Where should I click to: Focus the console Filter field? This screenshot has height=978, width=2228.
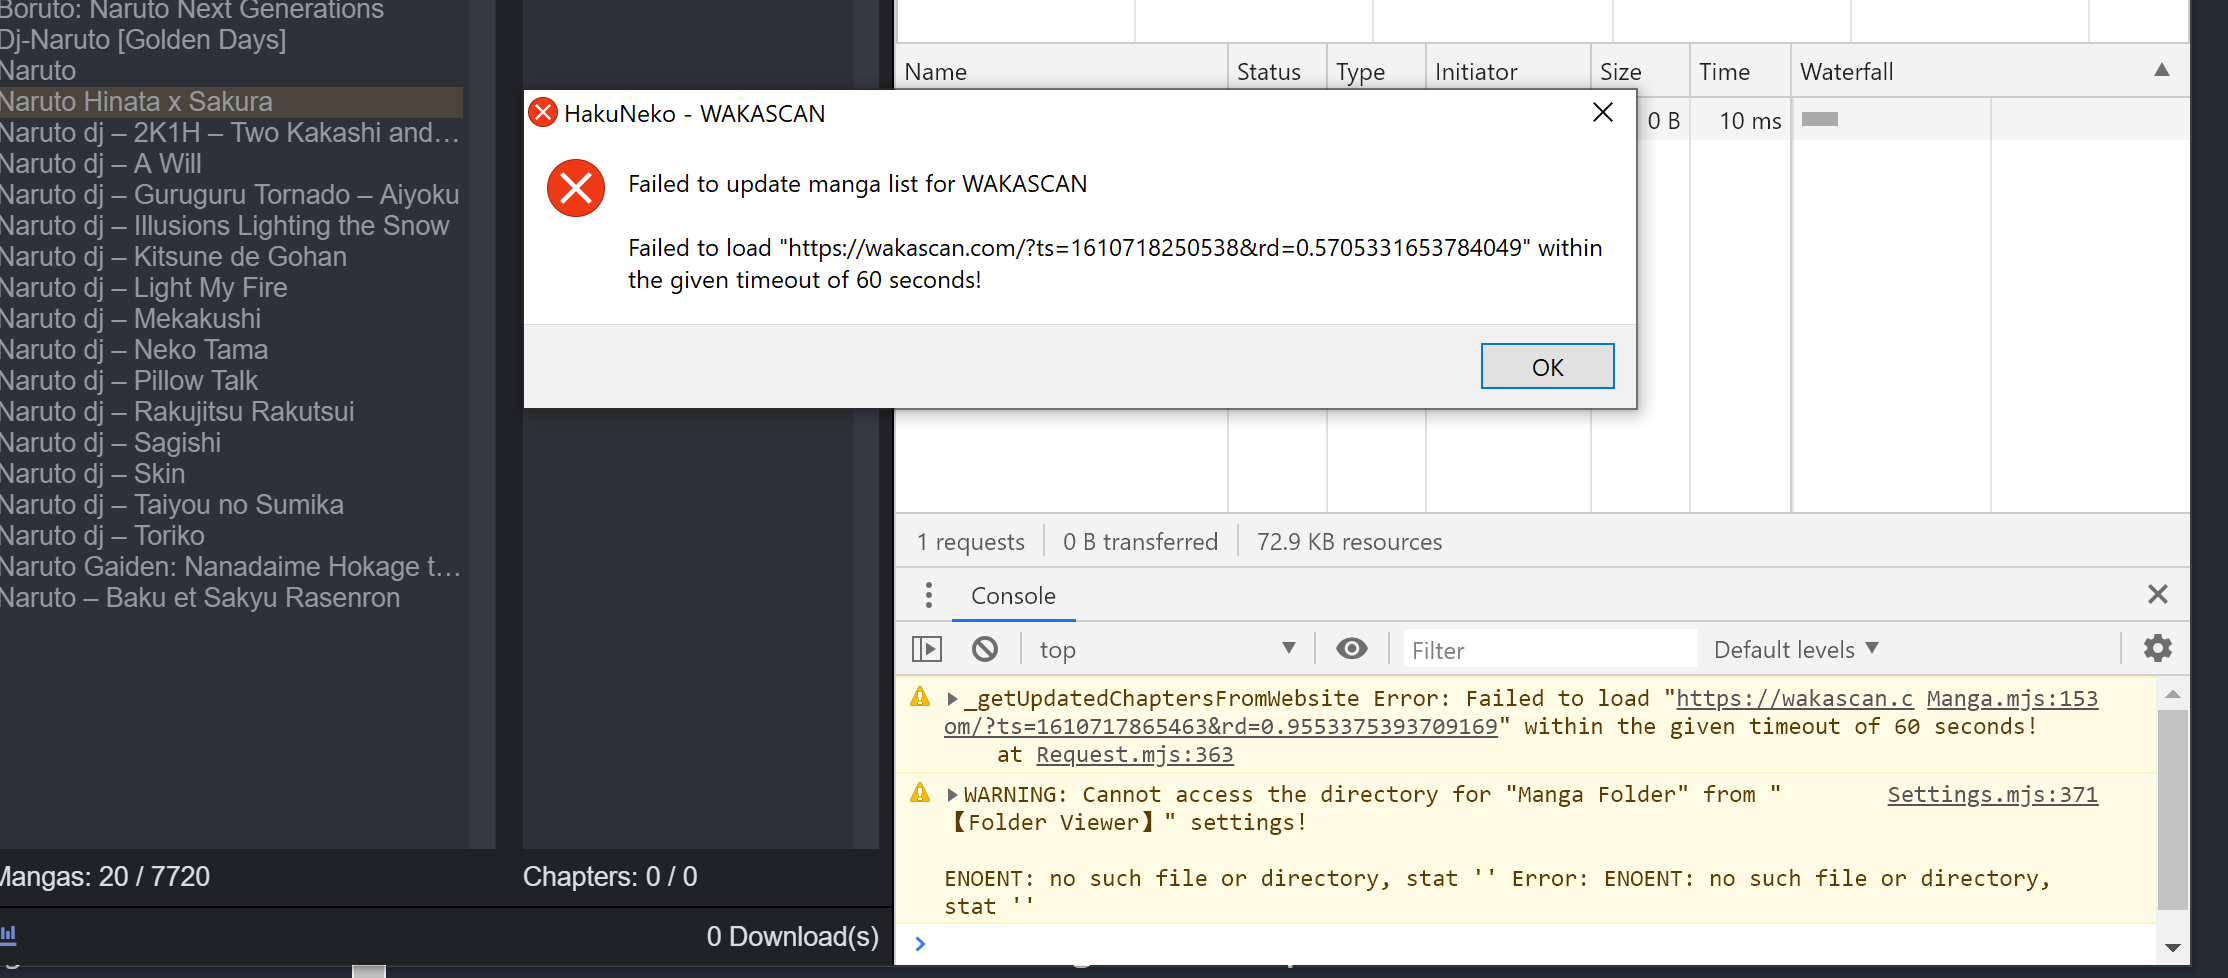[x=1549, y=650]
